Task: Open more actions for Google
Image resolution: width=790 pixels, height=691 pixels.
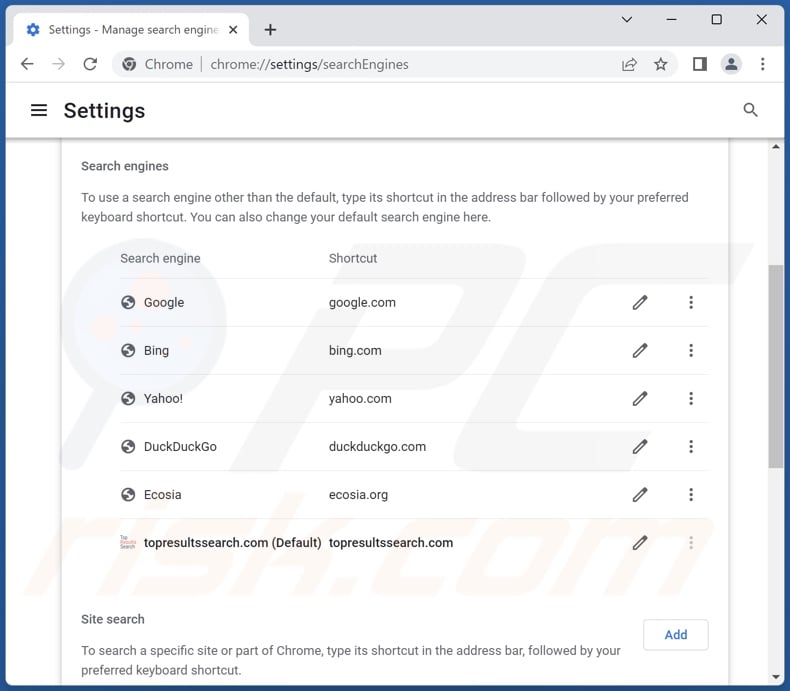Action: (691, 302)
